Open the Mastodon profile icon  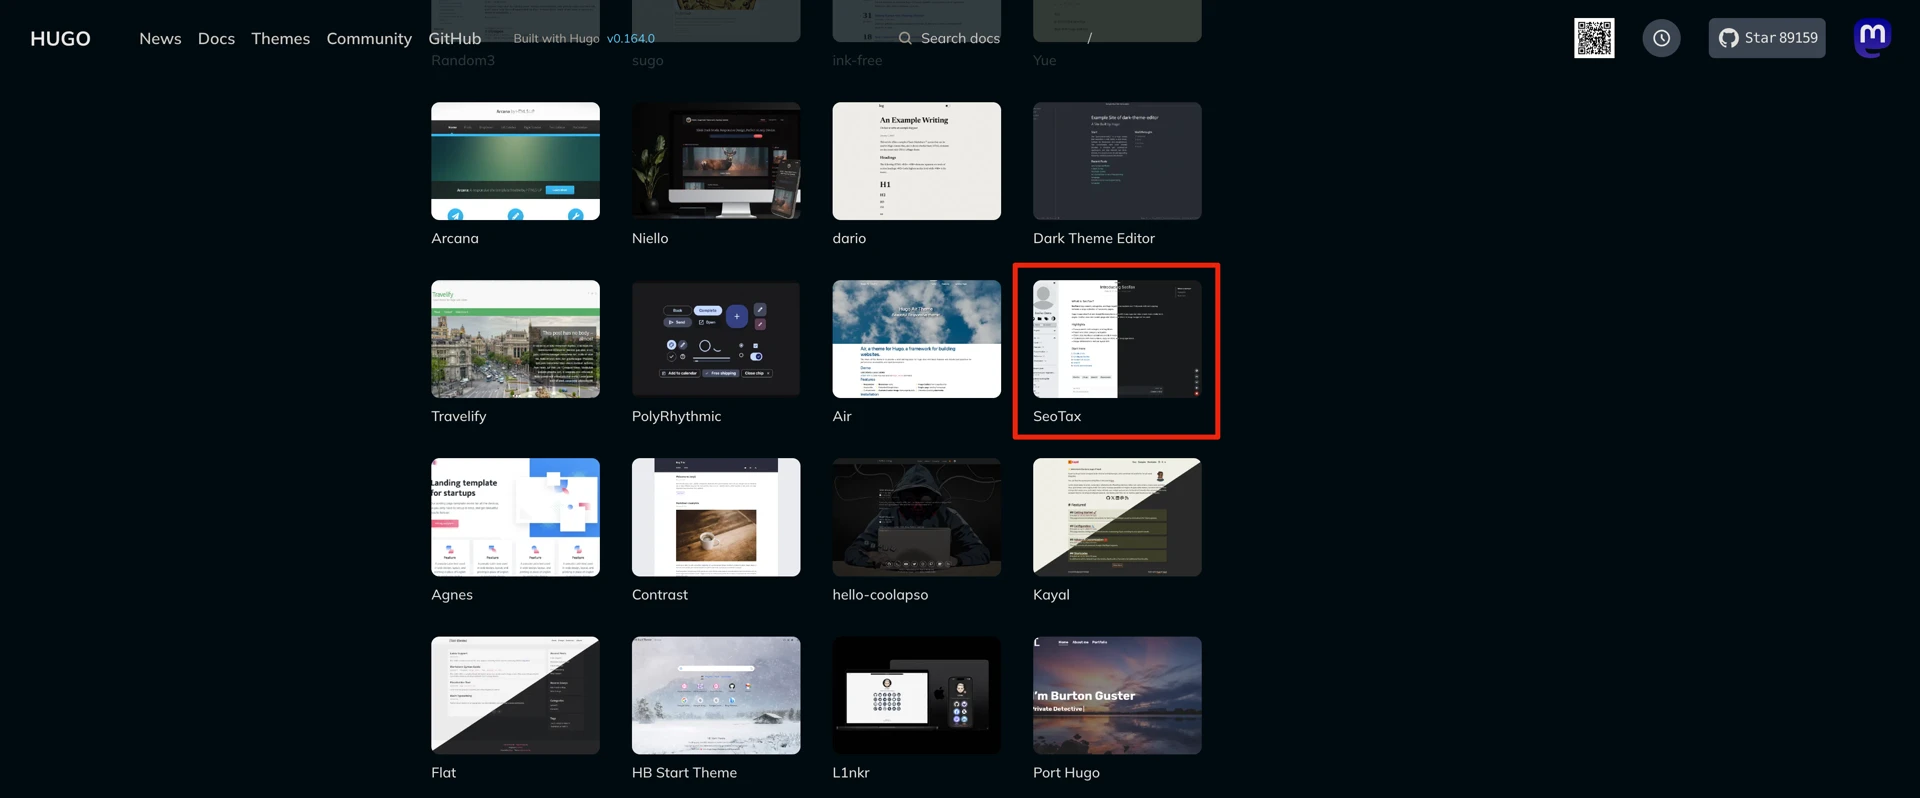(1873, 38)
